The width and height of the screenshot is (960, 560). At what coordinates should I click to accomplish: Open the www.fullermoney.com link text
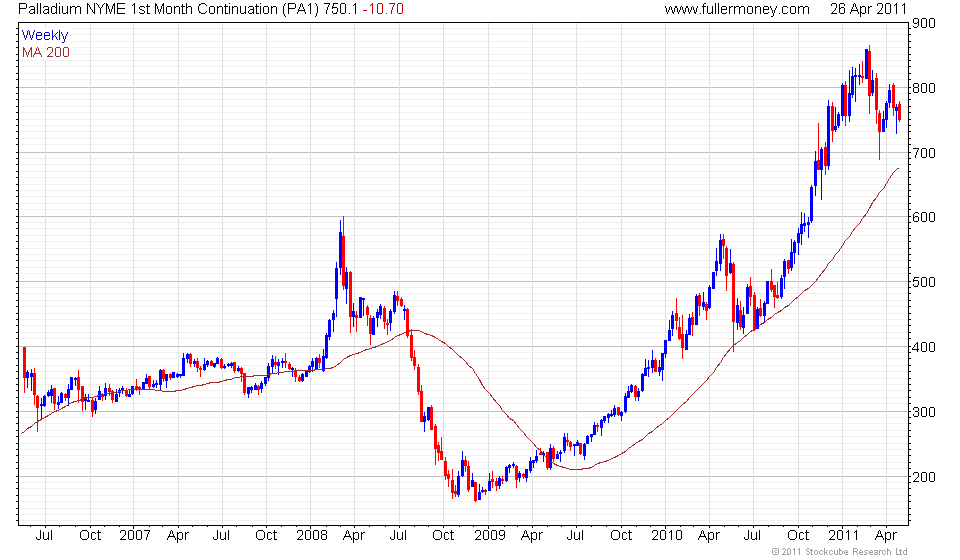[x=737, y=9]
